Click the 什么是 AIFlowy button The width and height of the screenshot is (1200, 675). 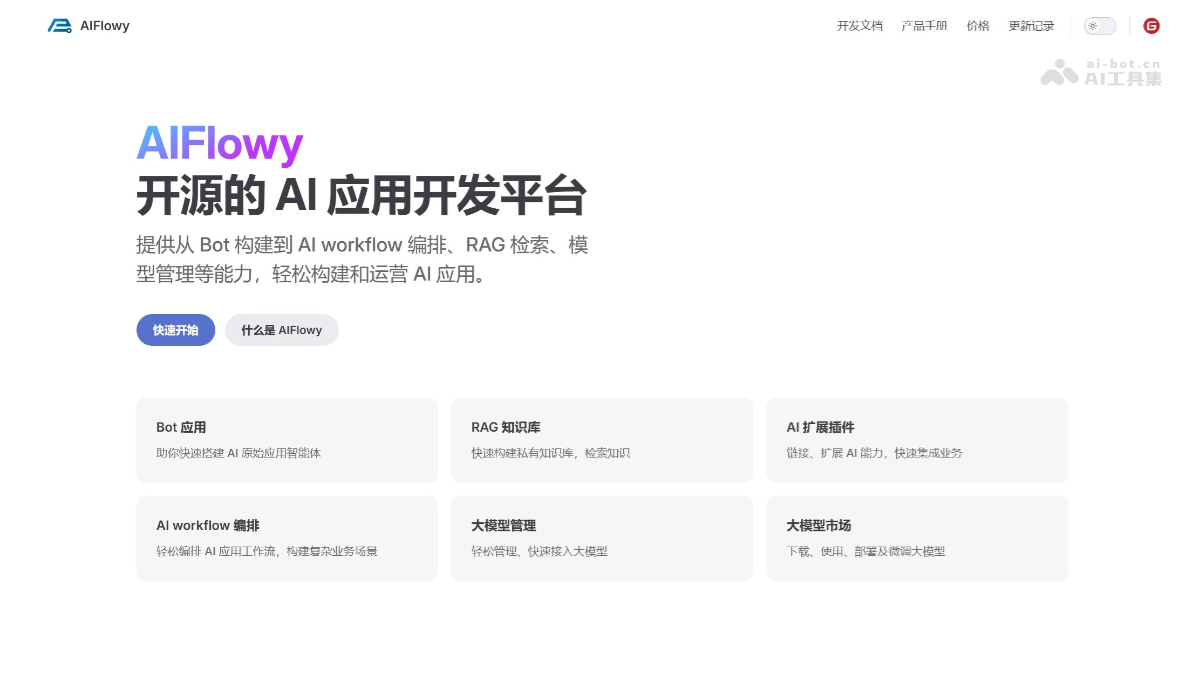(x=281, y=329)
